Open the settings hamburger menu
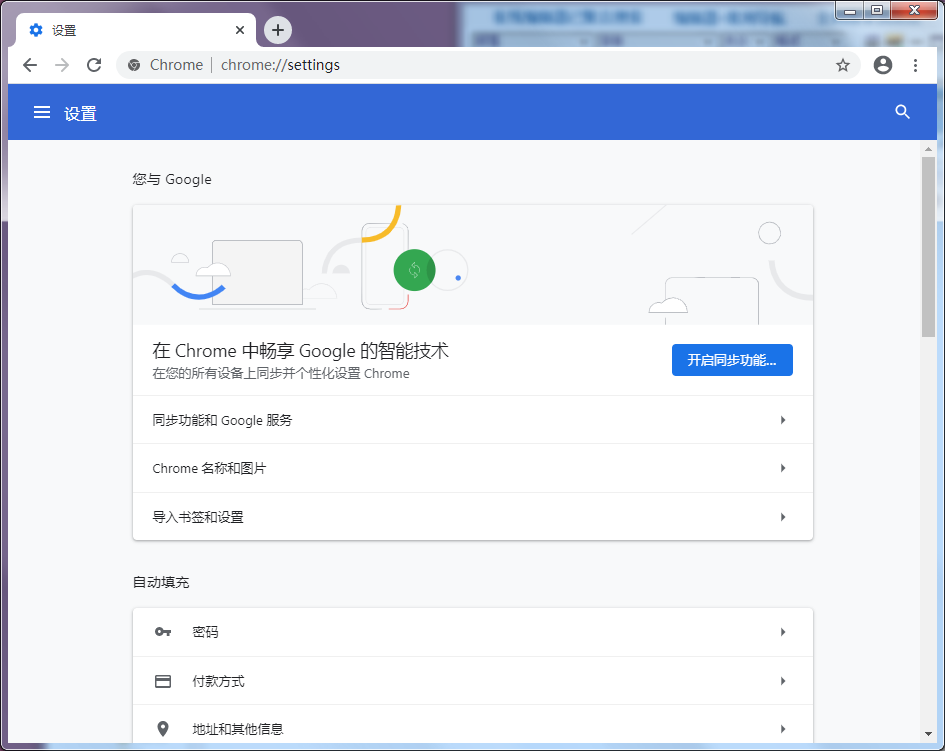Screen dimensions: 945x751 click(41, 112)
